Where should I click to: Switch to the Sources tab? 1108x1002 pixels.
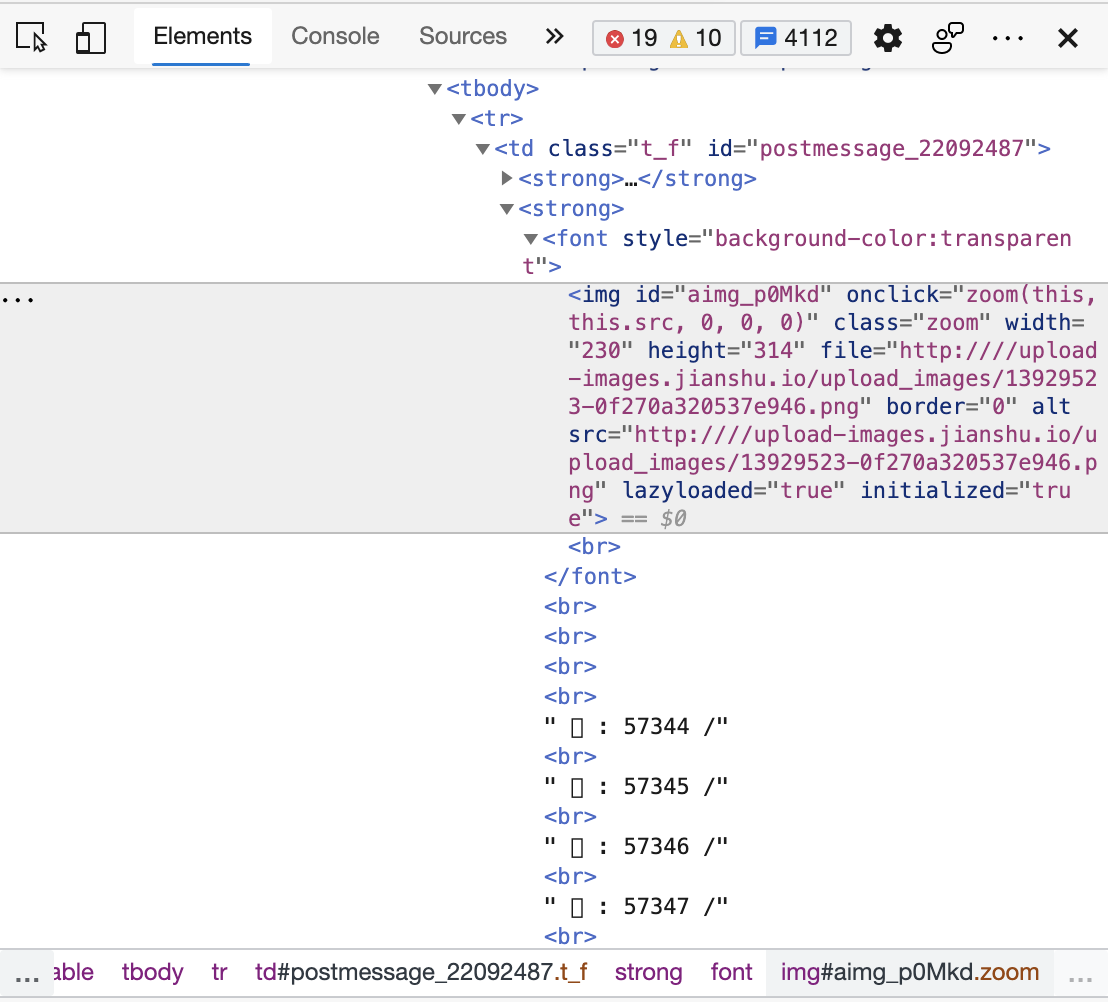[463, 37]
